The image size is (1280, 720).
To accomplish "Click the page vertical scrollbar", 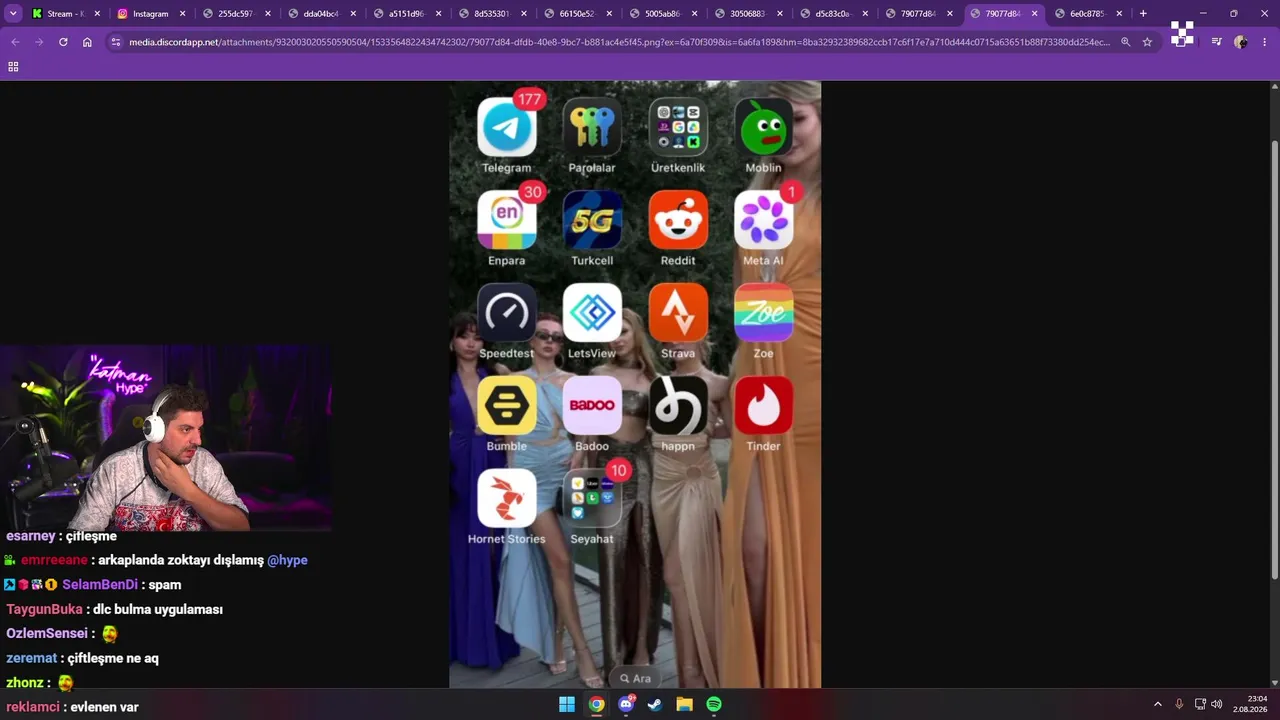I will pyautogui.click(x=1274, y=360).
